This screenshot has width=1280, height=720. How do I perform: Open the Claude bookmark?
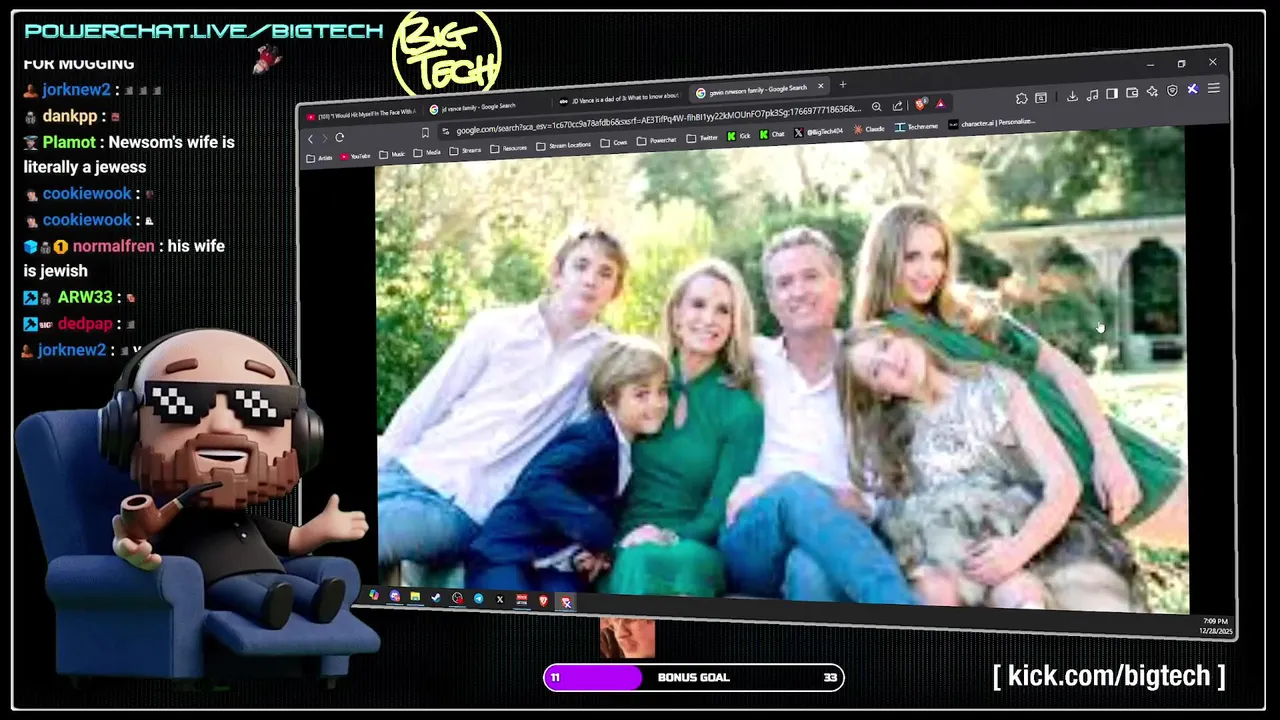[x=869, y=129]
